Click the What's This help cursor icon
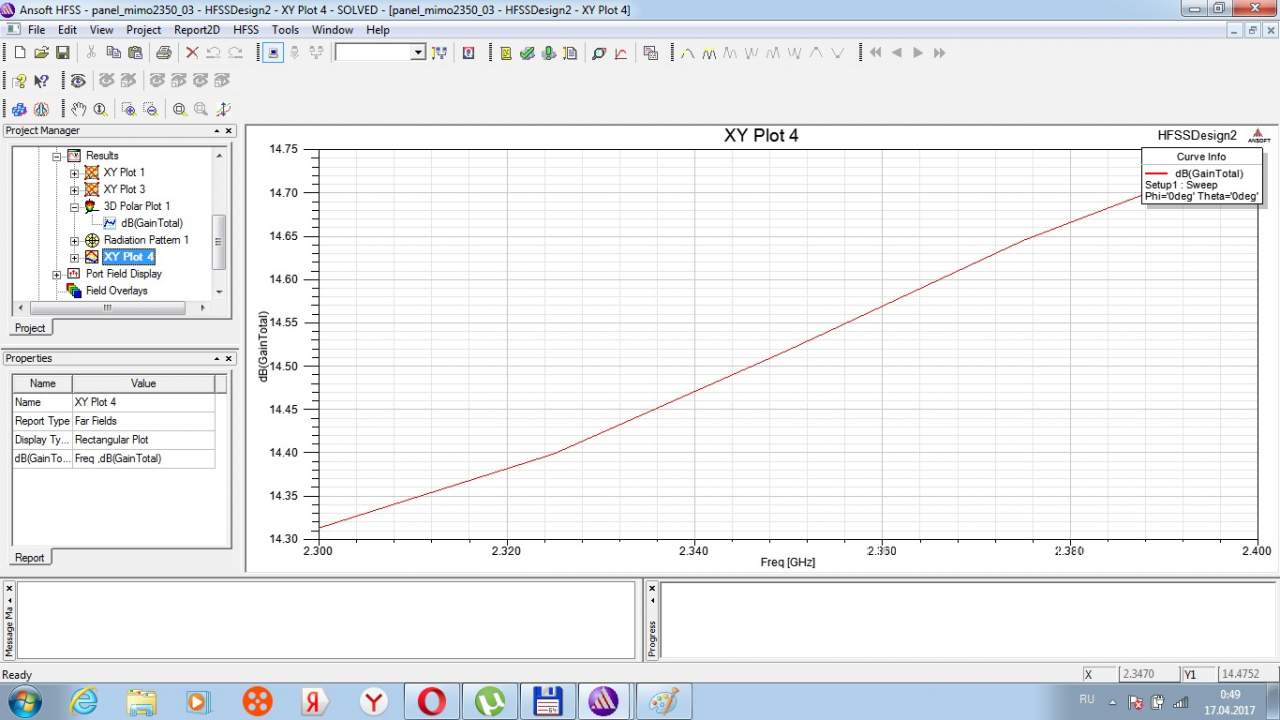The width and height of the screenshot is (1280, 720). [x=41, y=81]
